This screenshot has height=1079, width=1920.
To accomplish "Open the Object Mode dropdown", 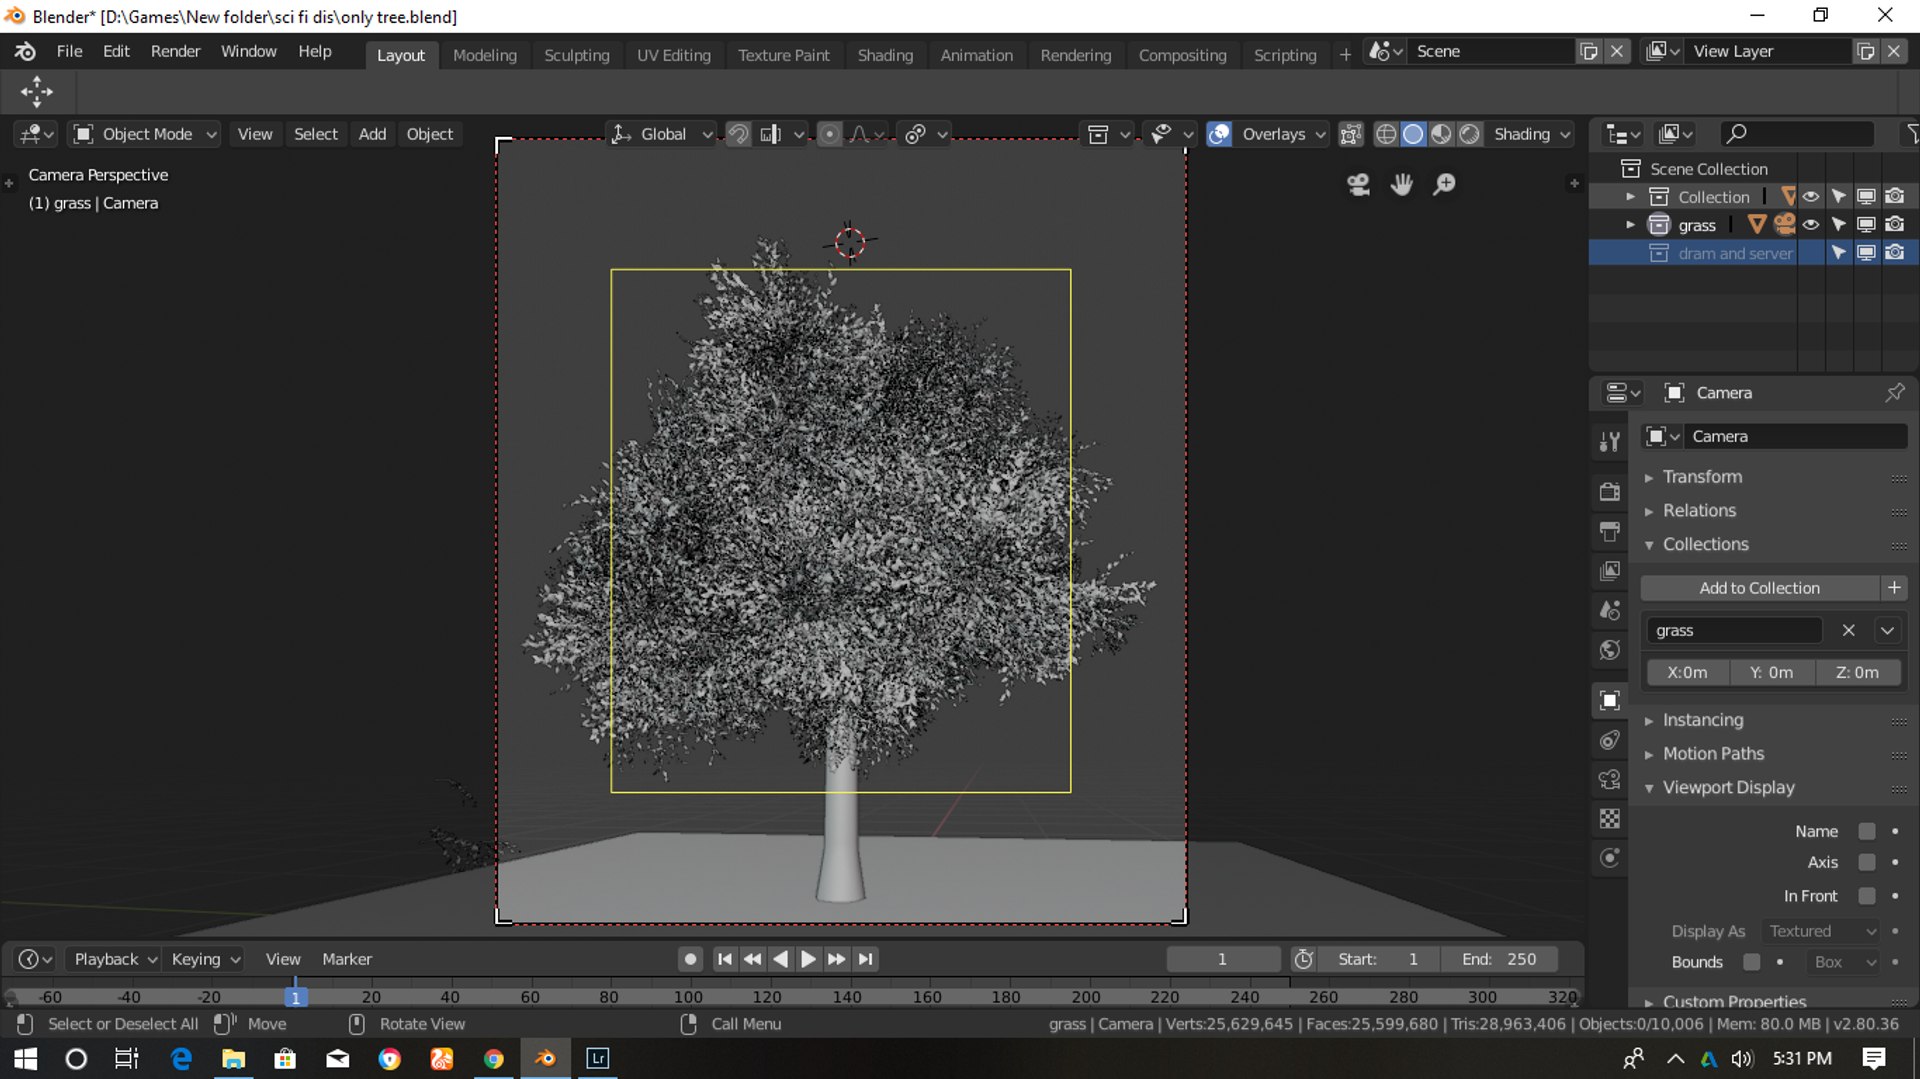I will (145, 134).
